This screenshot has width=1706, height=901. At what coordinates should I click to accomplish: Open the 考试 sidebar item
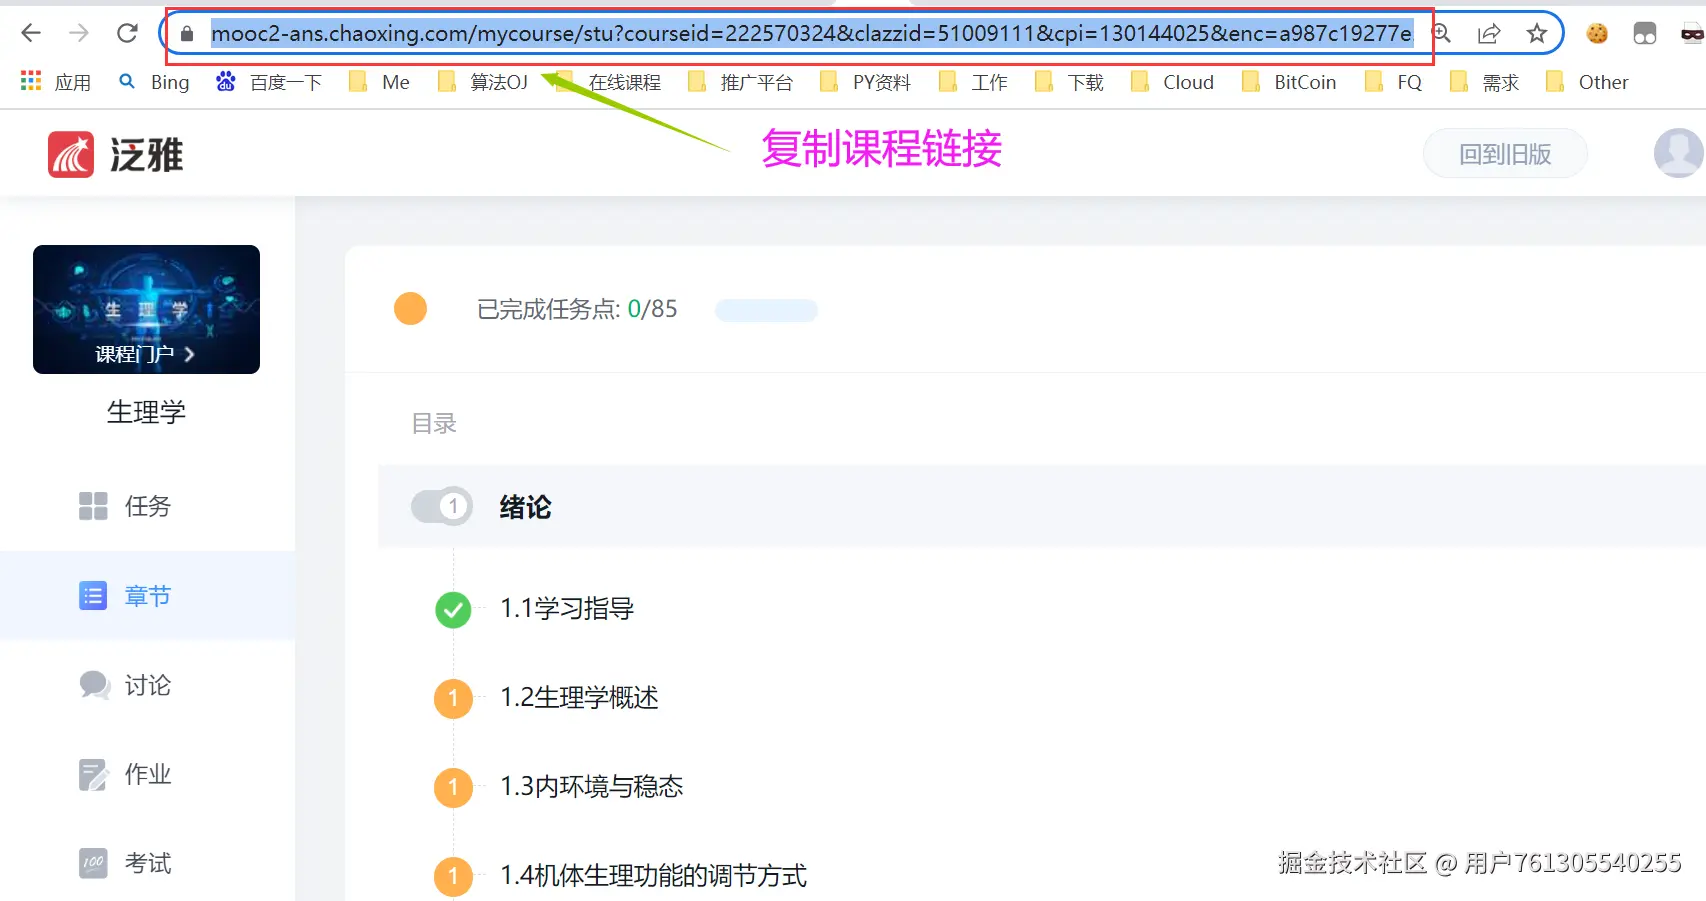[147, 863]
